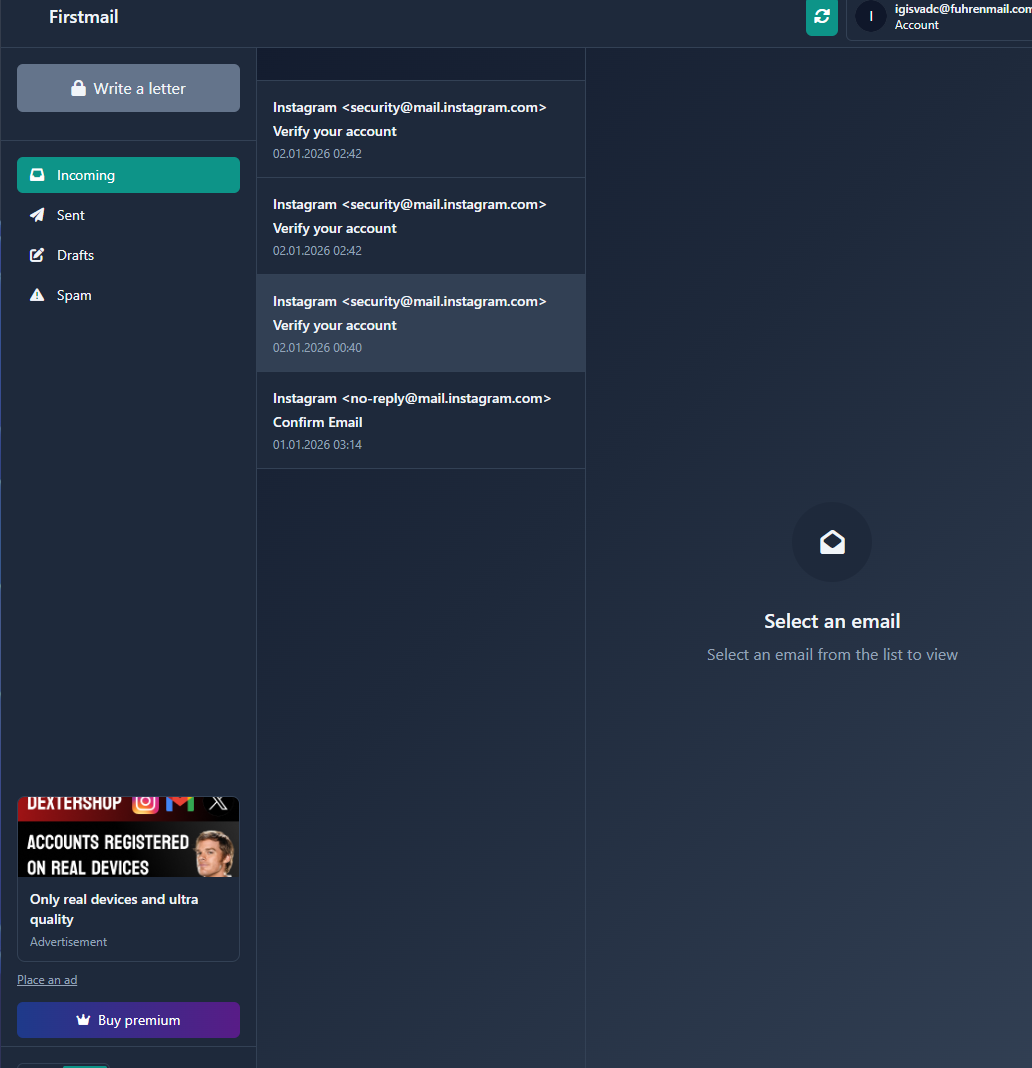
Task: Click the sender no-reply@mail.instagram.com line
Action: point(411,398)
